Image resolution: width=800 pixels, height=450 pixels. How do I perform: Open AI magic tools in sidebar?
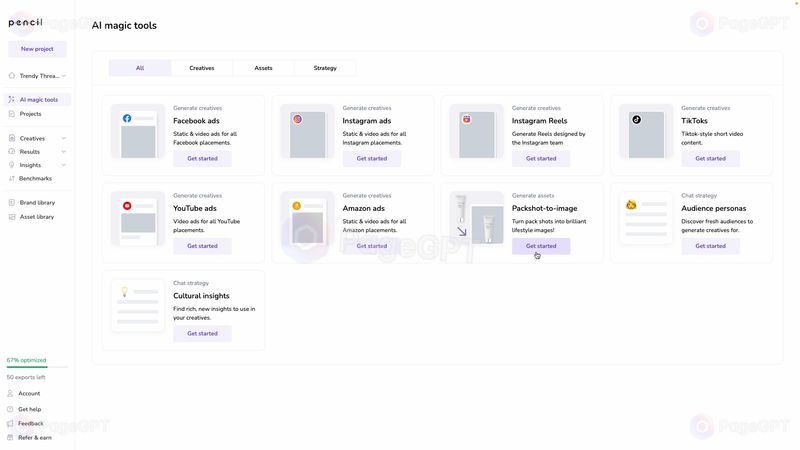37,99
